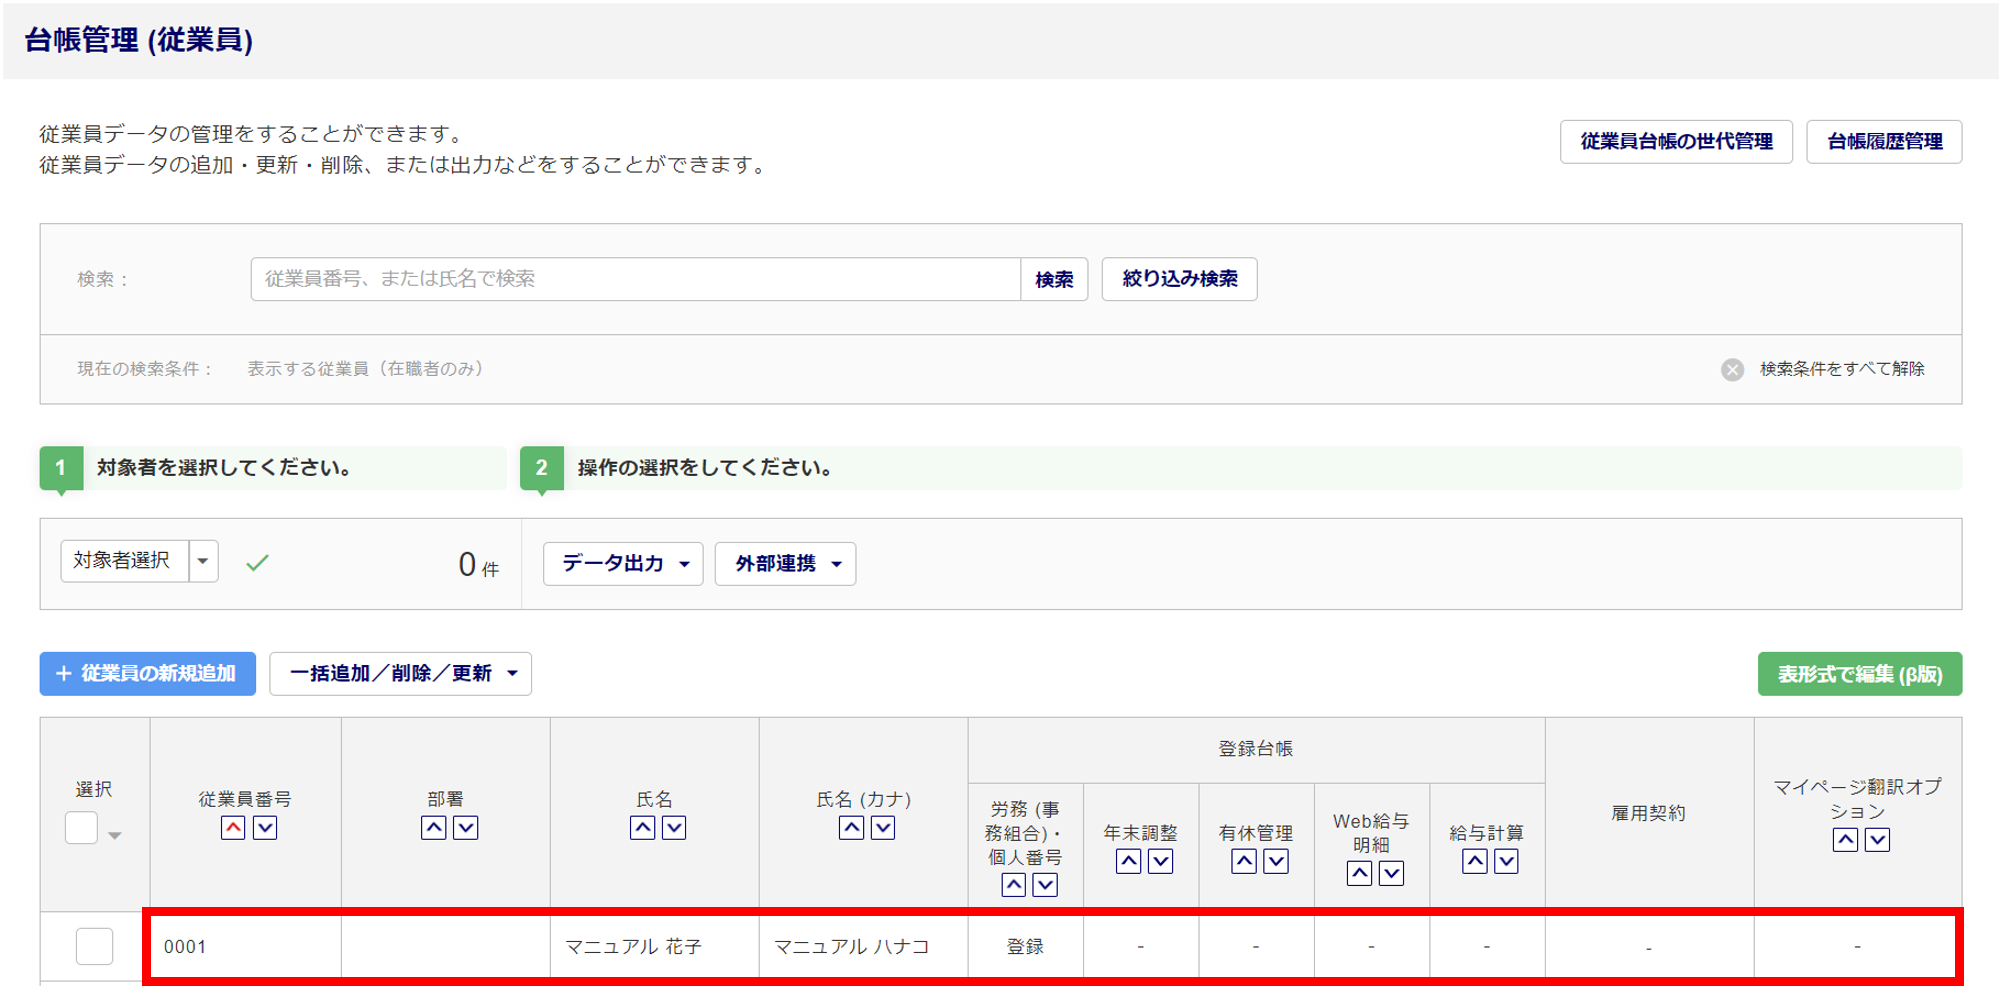The height and width of the screenshot is (986, 2000).
Task: Check the box for employee 0001
Action: [x=94, y=946]
